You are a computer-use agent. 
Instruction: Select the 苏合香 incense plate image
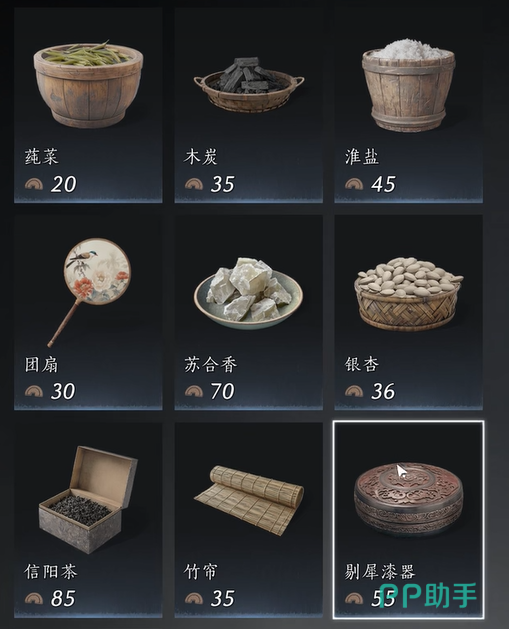(249, 293)
